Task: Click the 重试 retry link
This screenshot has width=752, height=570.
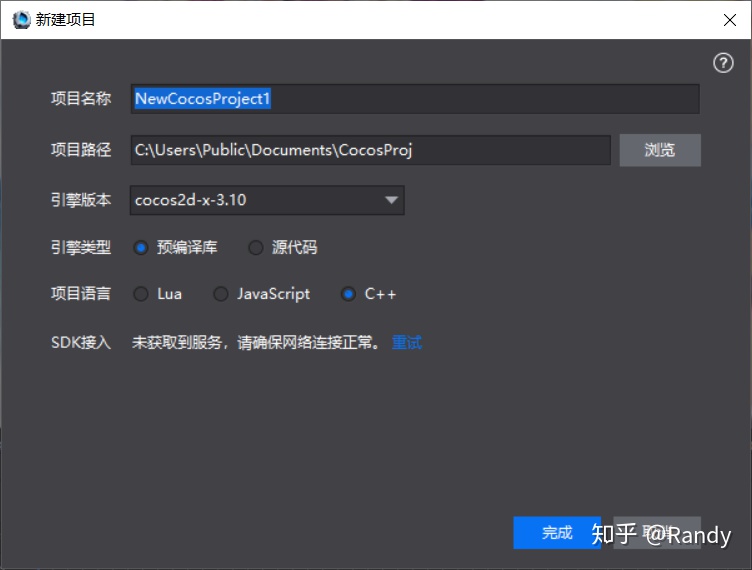Action: coord(407,342)
